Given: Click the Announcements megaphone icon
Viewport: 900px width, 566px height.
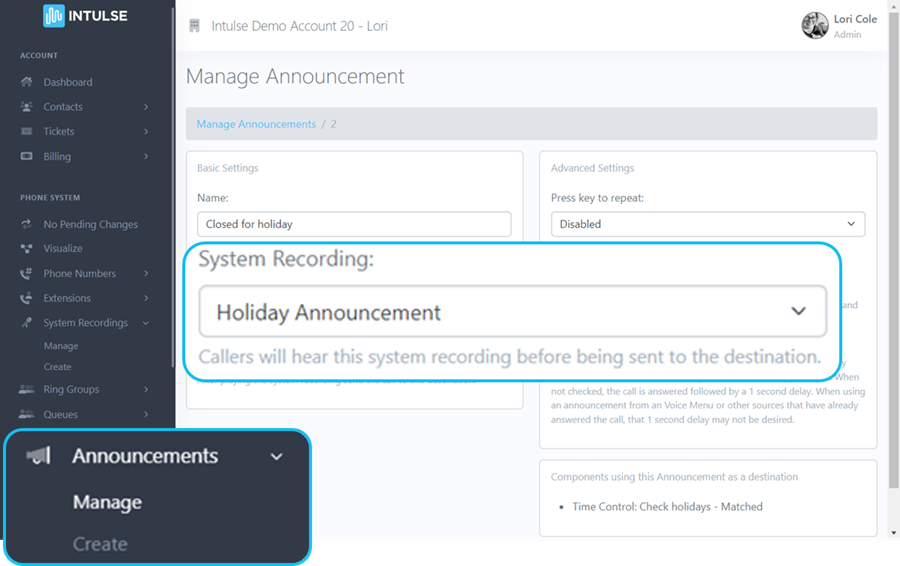Looking at the screenshot, I should click(x=39, y=456).
